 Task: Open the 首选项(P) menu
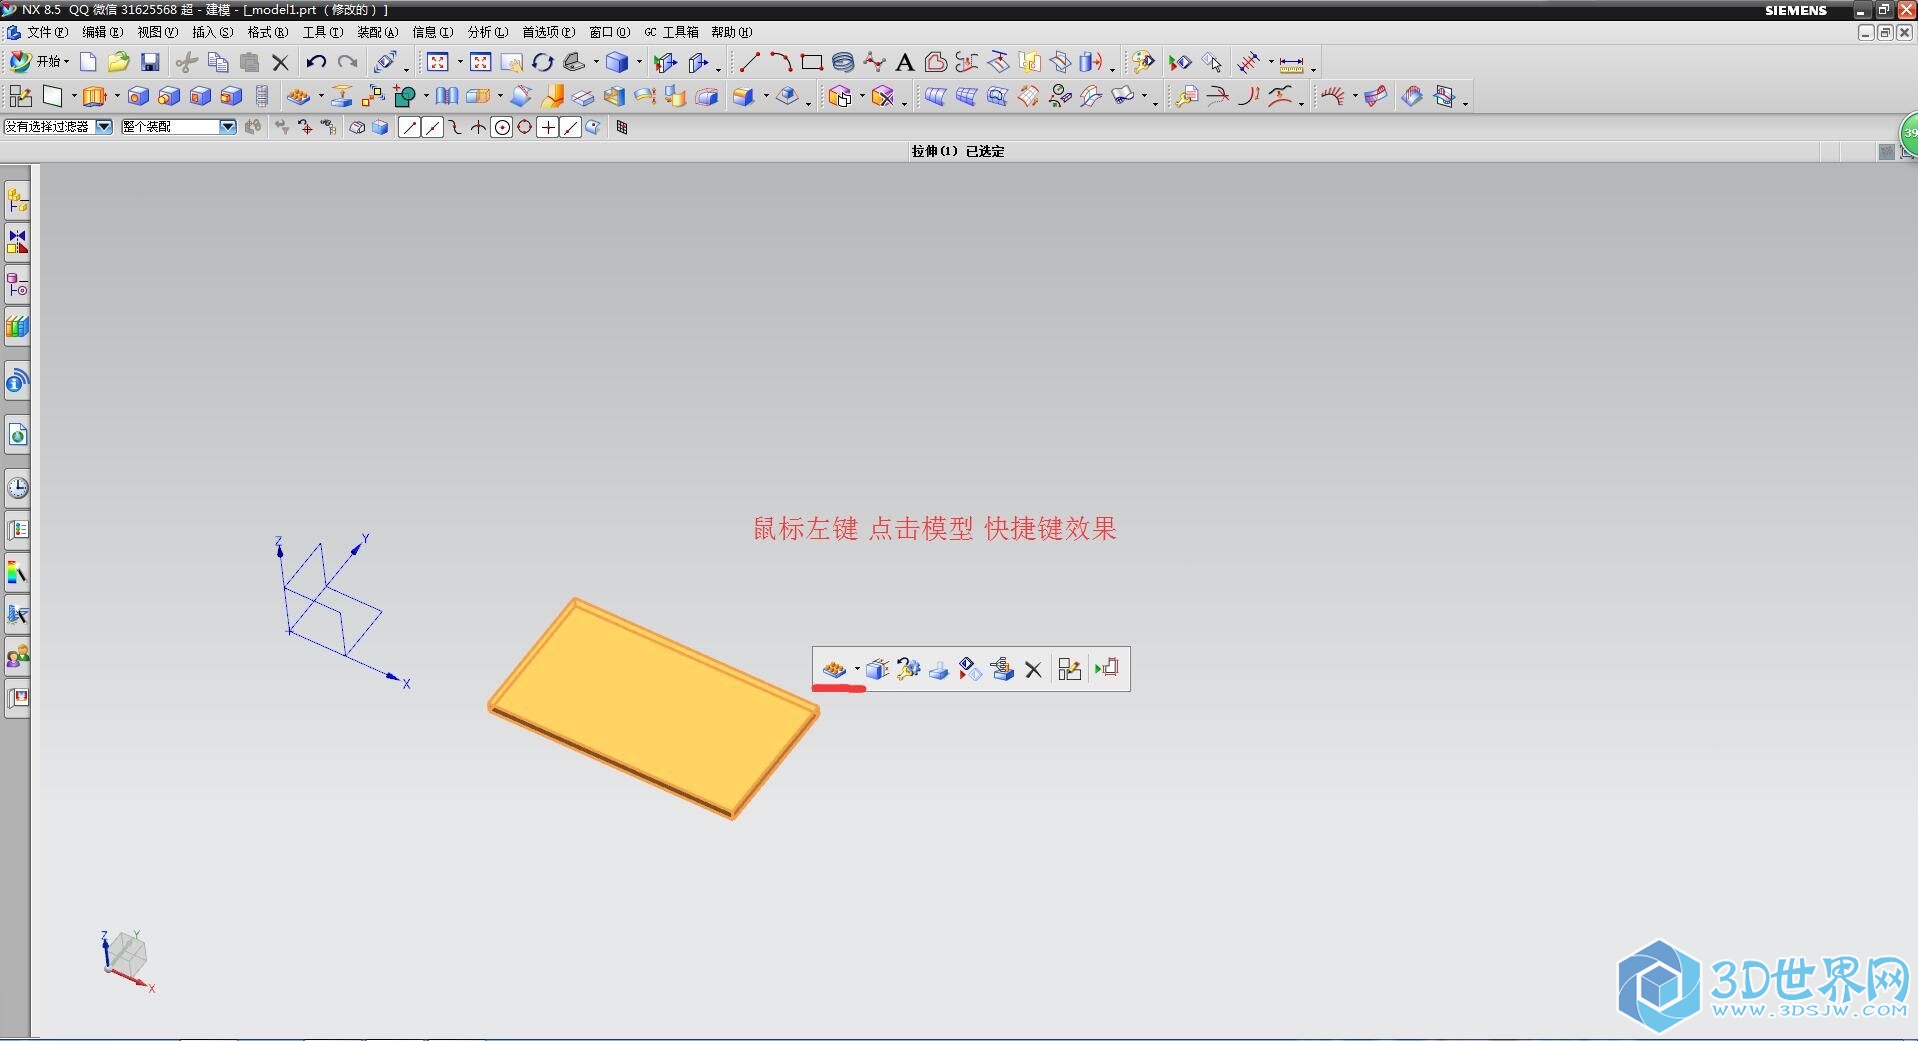coord(548,32)
